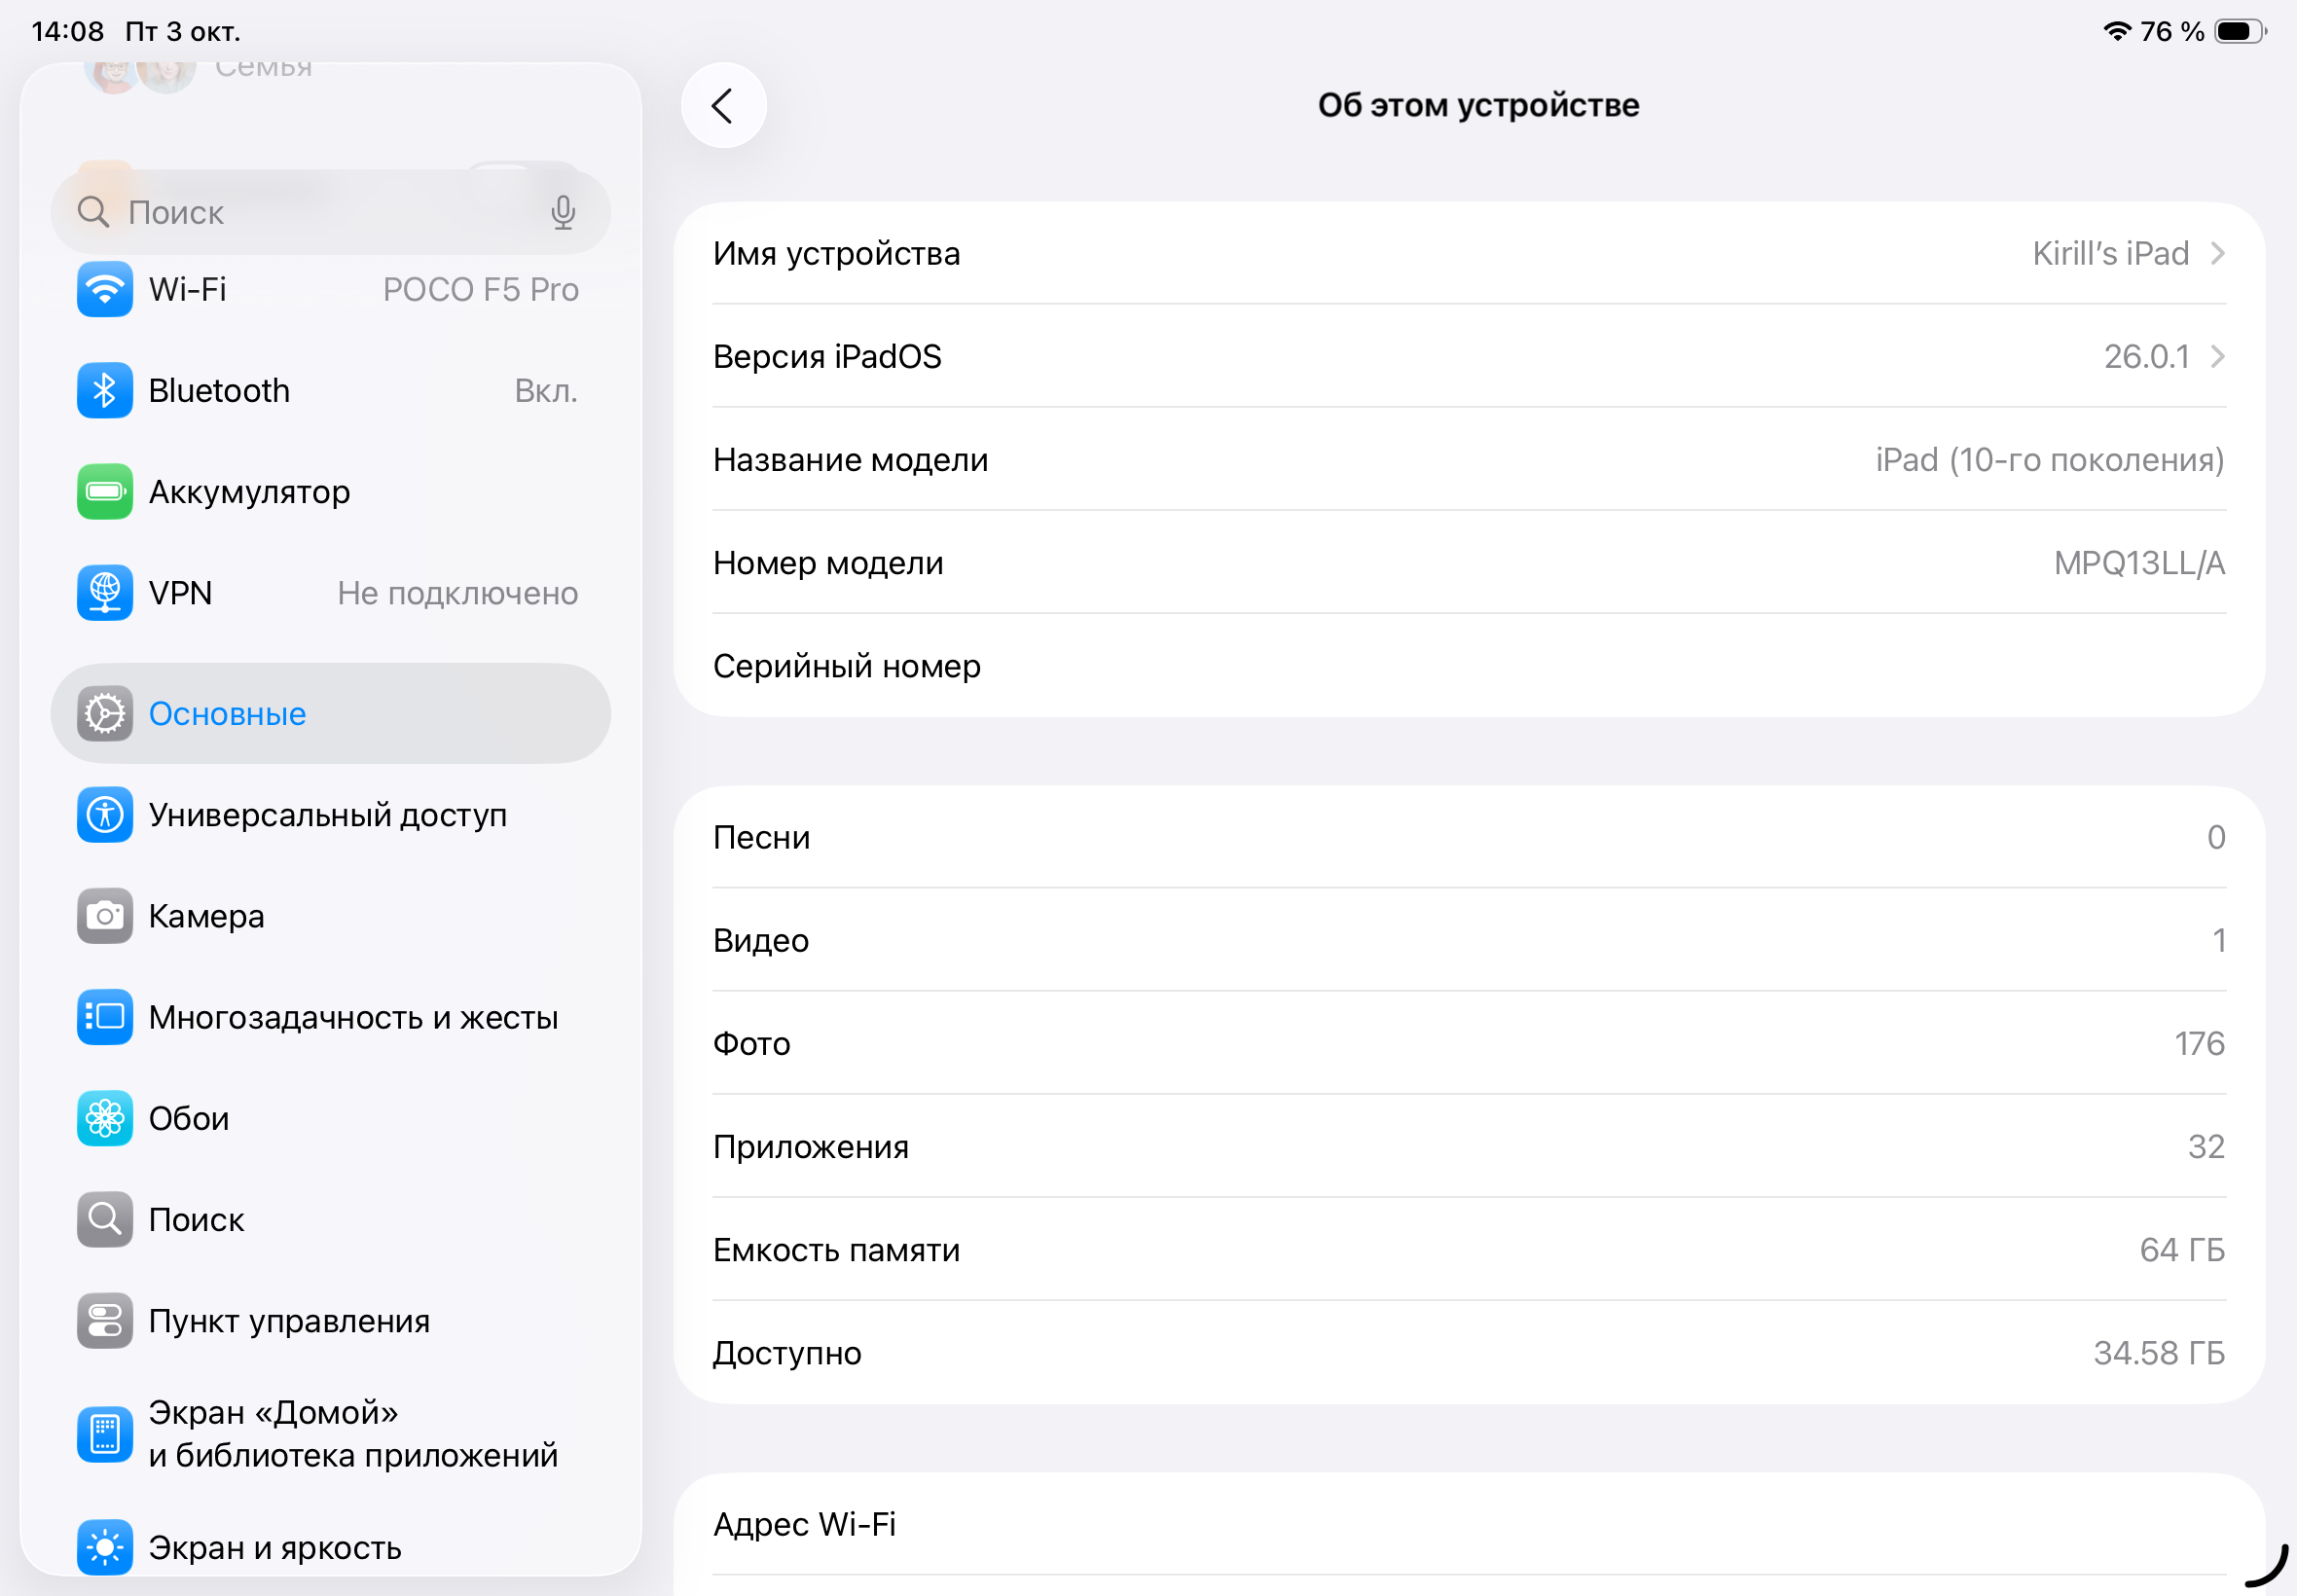Tap the VPN globe icon
This screenshot has width=2297, height=1596.
click(104, 593)
